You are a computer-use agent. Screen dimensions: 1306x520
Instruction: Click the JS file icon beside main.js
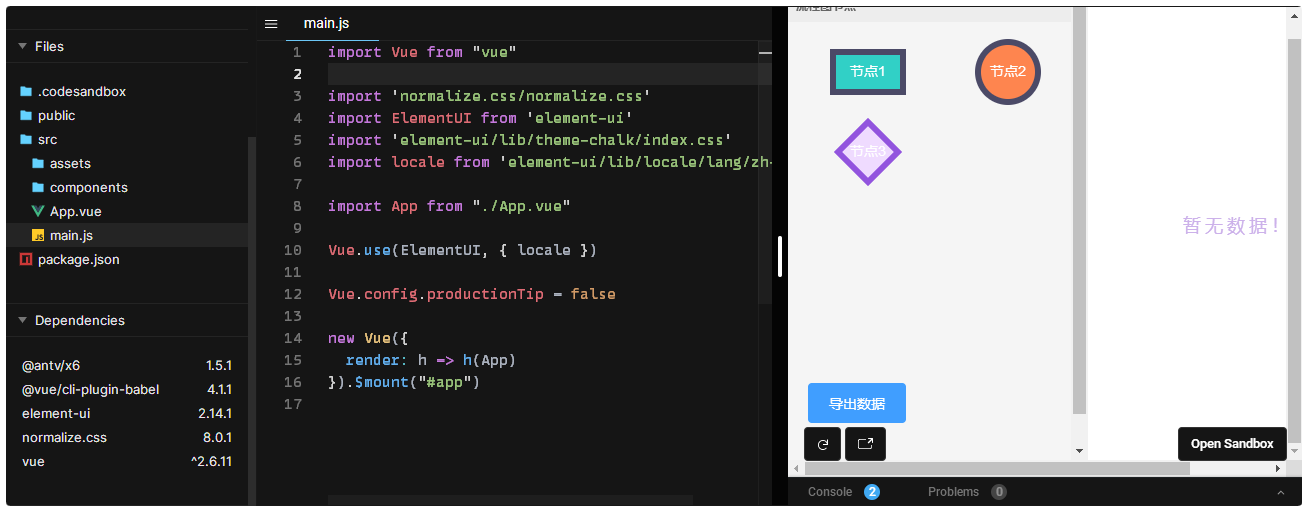click(x=38, y=235)
